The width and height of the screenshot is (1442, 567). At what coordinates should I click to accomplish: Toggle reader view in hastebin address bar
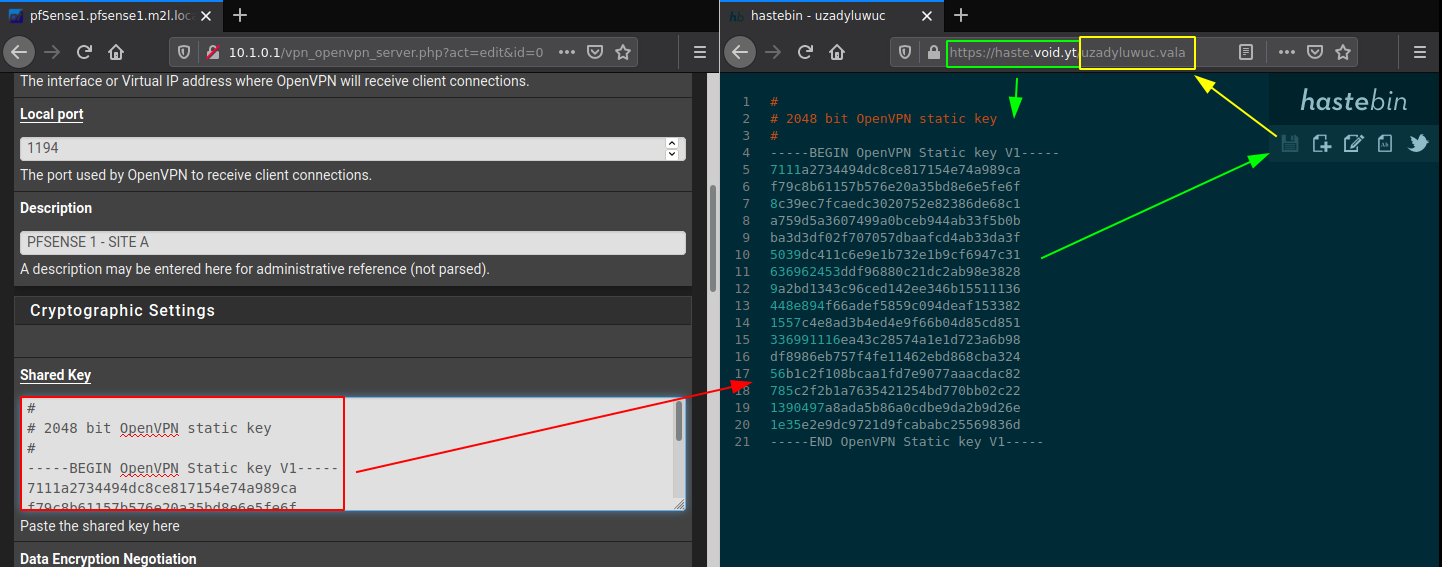click(1246, 53)
